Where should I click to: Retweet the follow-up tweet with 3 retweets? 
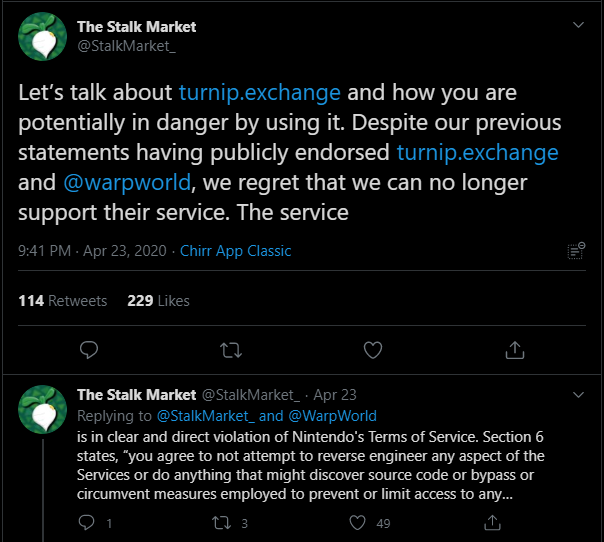[223, 522]
